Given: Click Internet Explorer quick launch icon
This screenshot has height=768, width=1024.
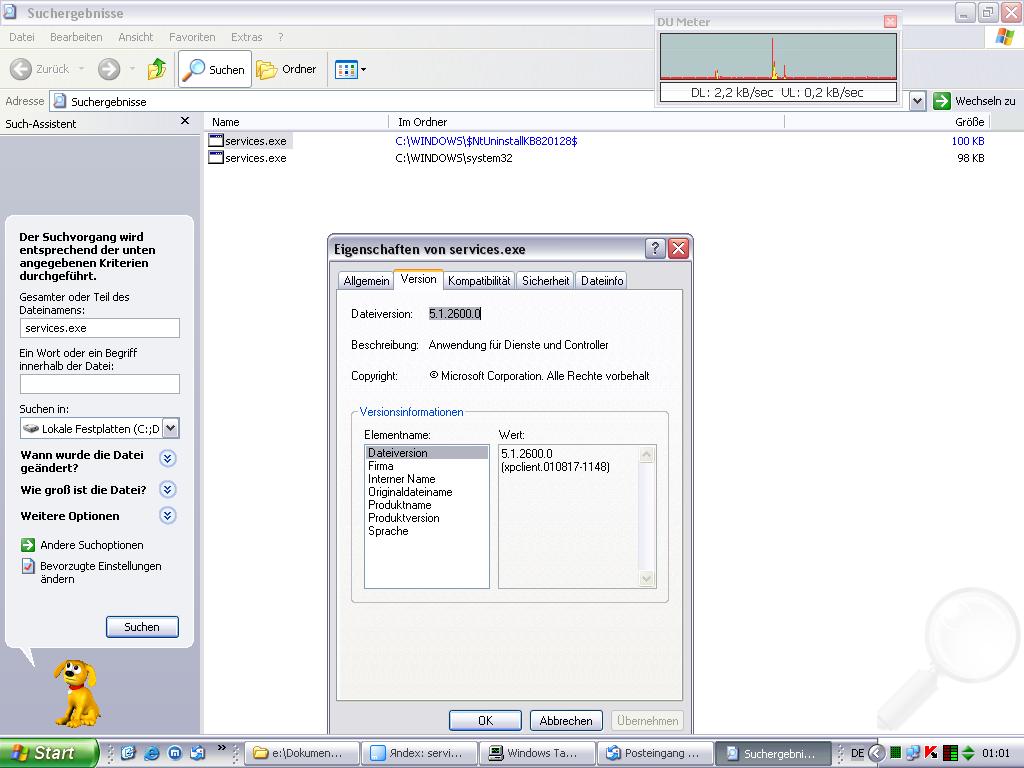Looking at the screenshot, I should pyautogui.click(x=152, y=753).
